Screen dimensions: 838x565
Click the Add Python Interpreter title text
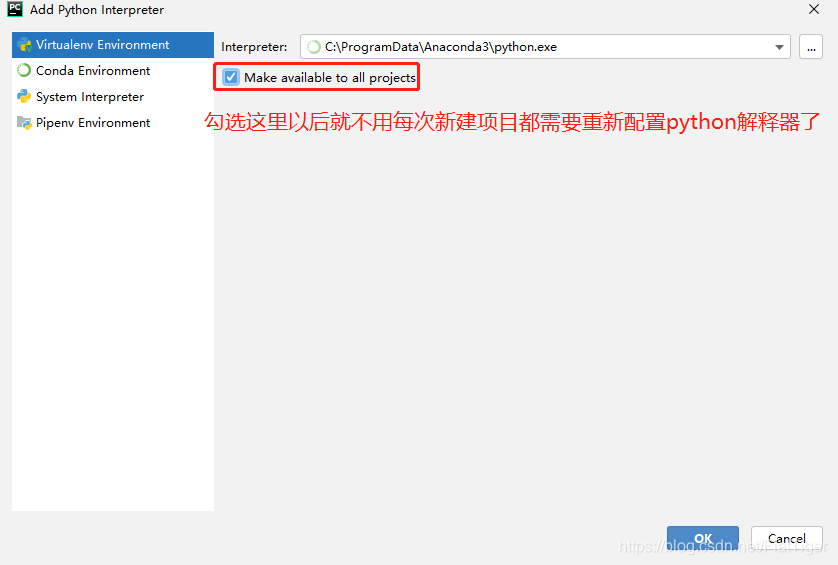(97, 10)
